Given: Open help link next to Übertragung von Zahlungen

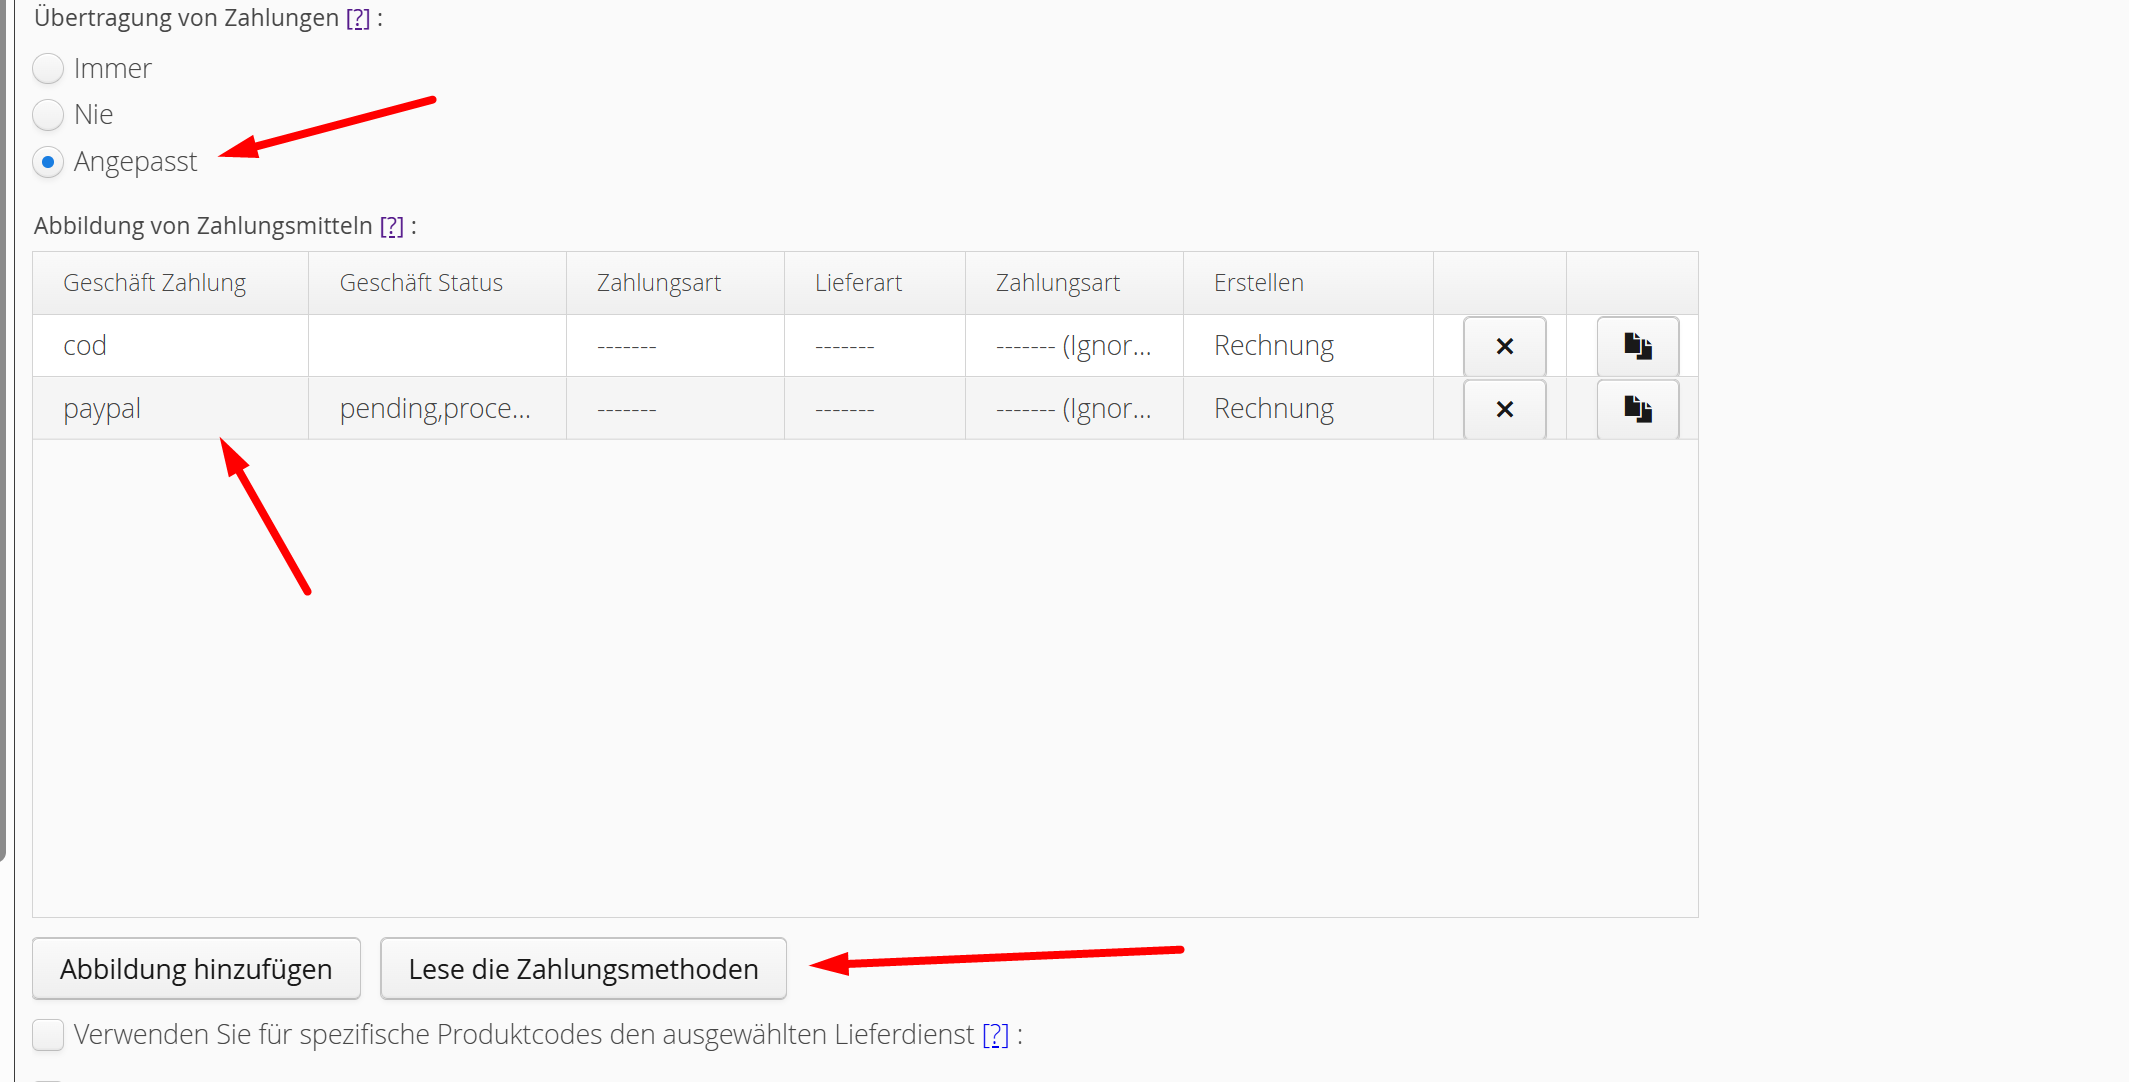Looking at the screenshot, I should (x=358, y=18).
